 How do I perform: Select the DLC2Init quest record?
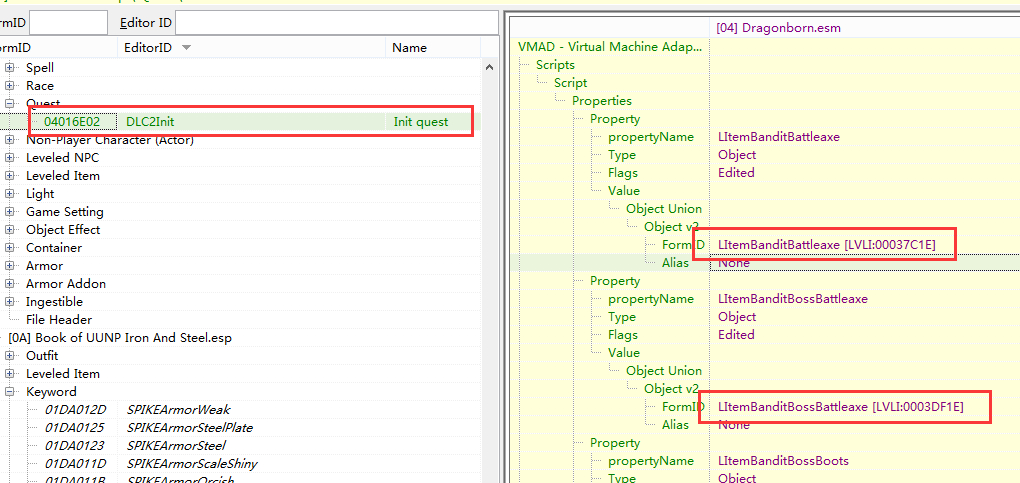pyautogui.click(x=240, y=122)
